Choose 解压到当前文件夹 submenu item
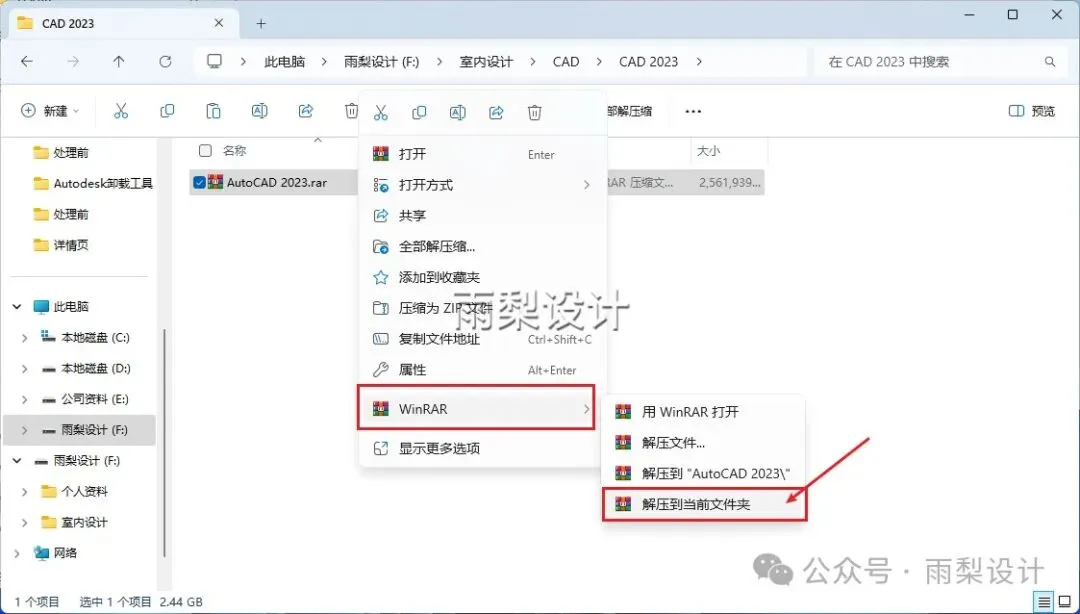Image resolution: width=1080 pixels, height=614 pixels. pos(703,504)
